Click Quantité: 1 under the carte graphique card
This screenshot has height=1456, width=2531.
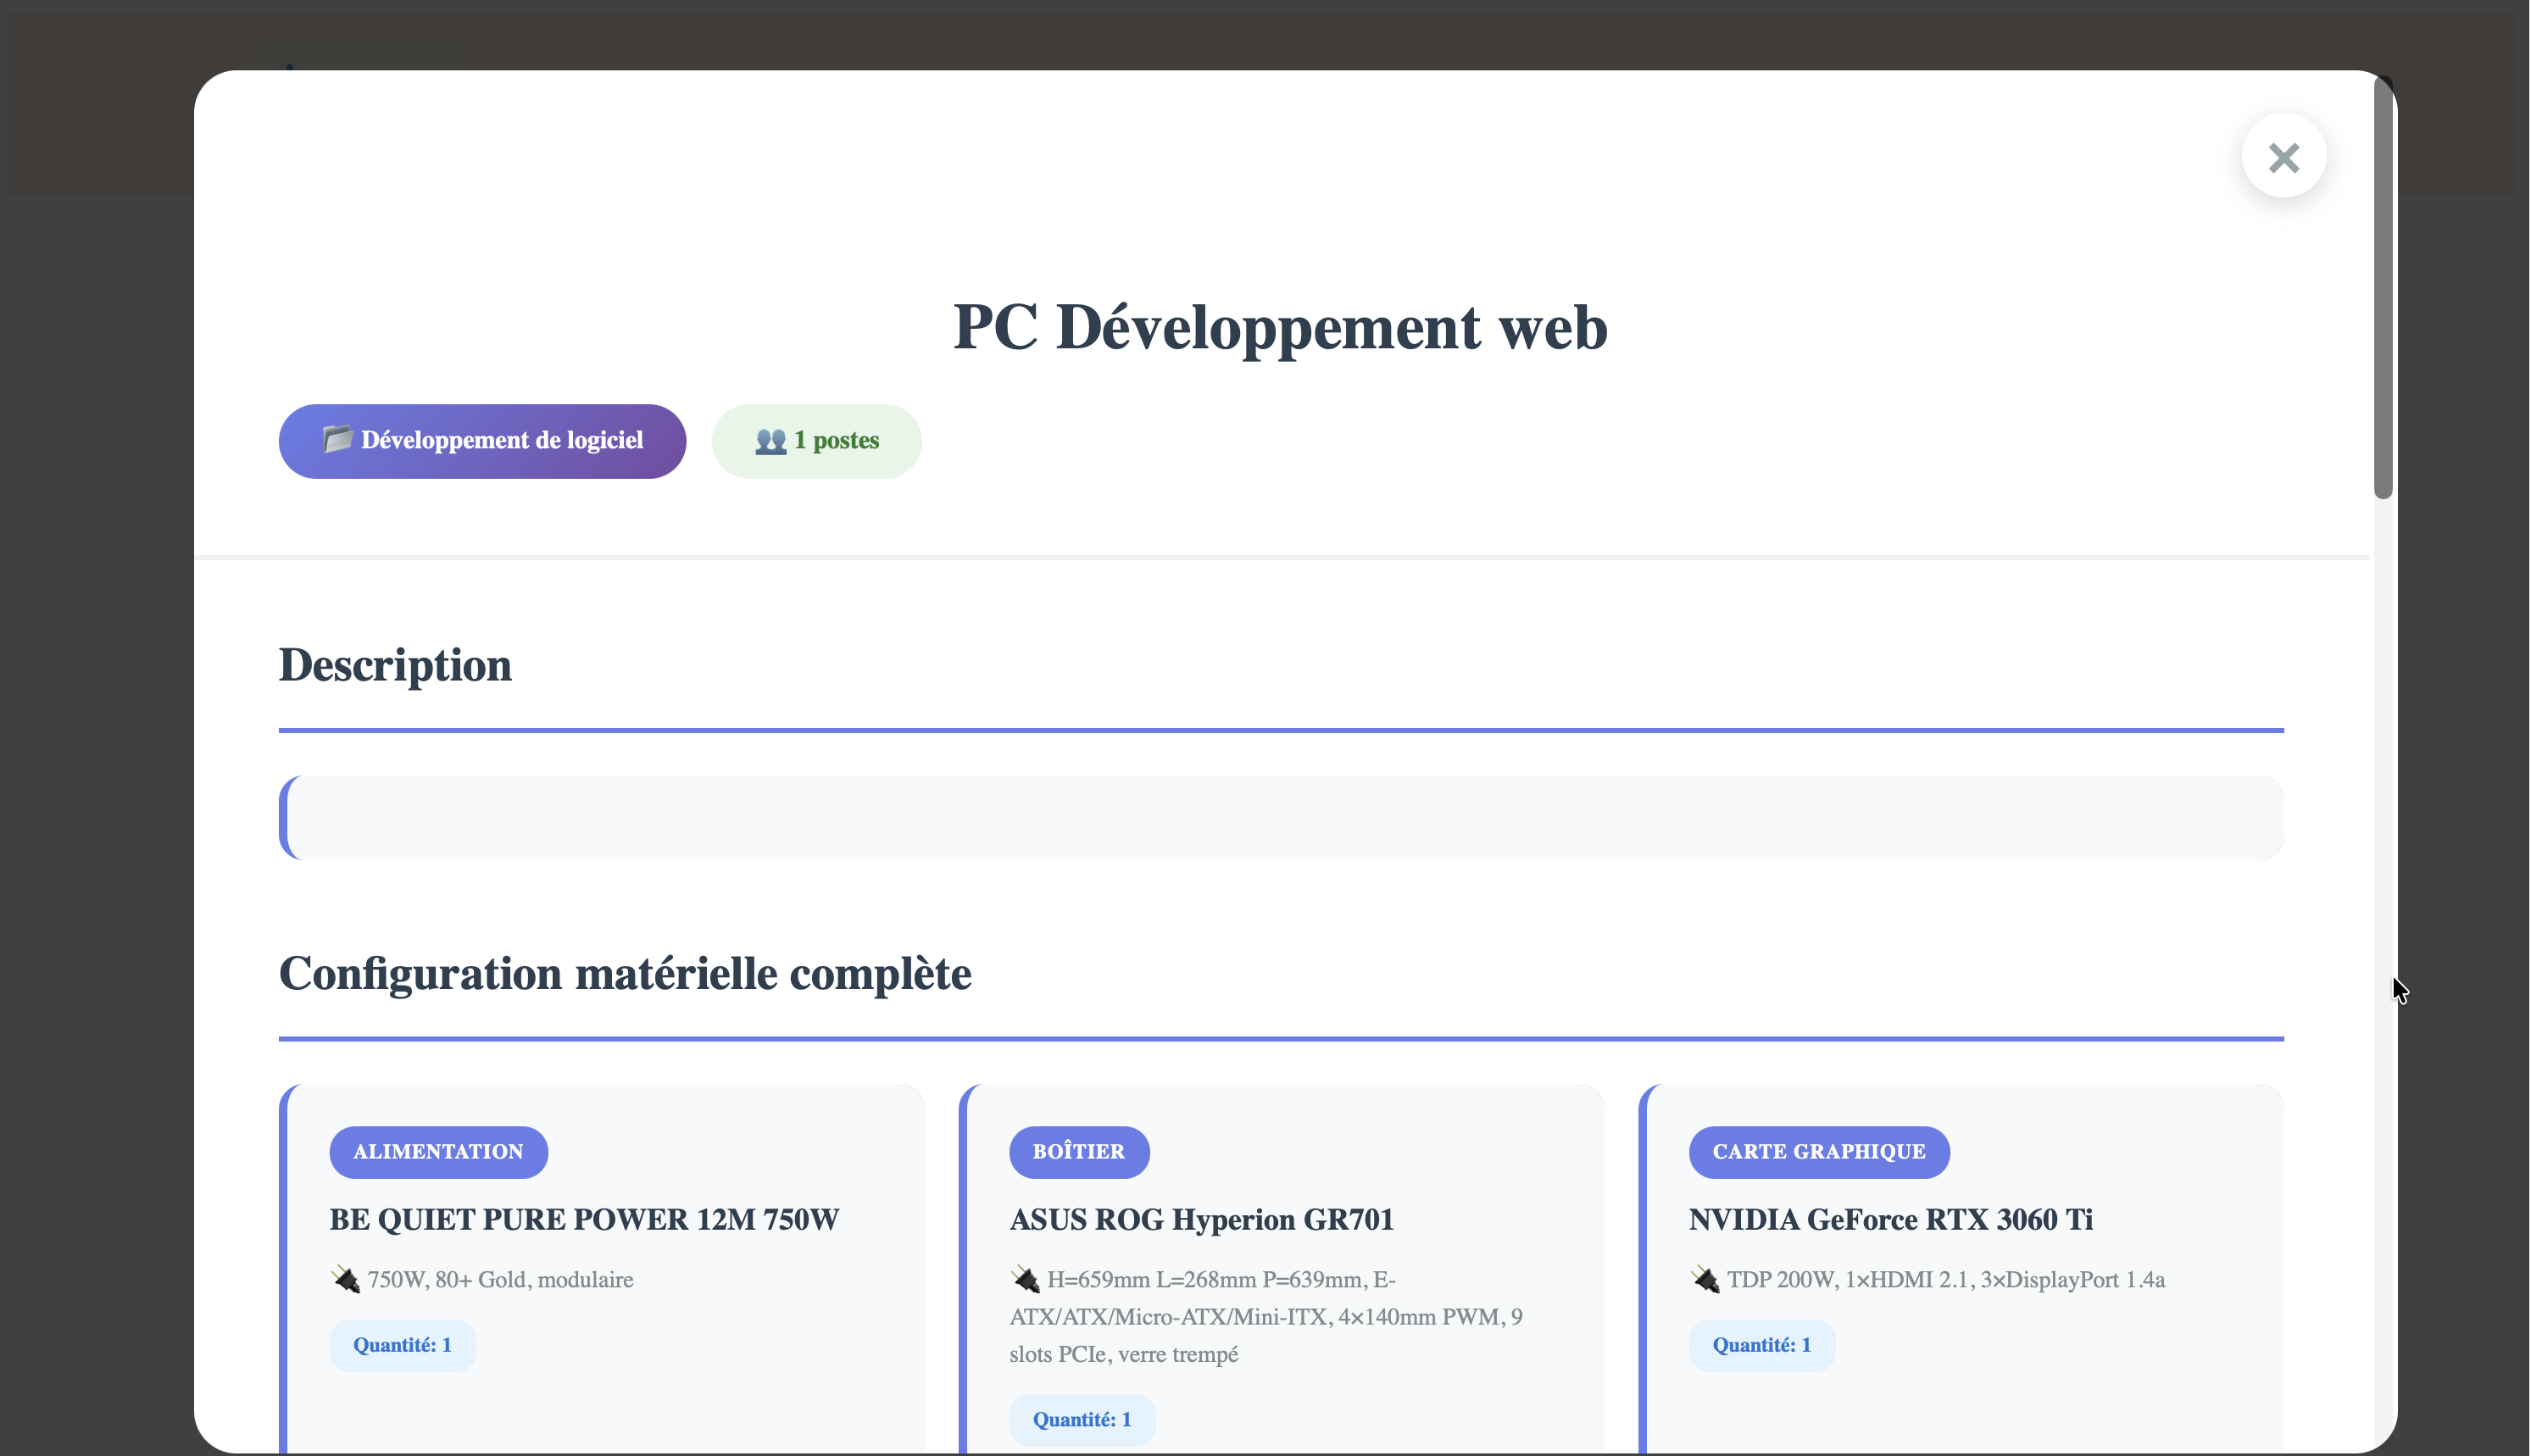pyautogui.click(x=1761, y=1345)
